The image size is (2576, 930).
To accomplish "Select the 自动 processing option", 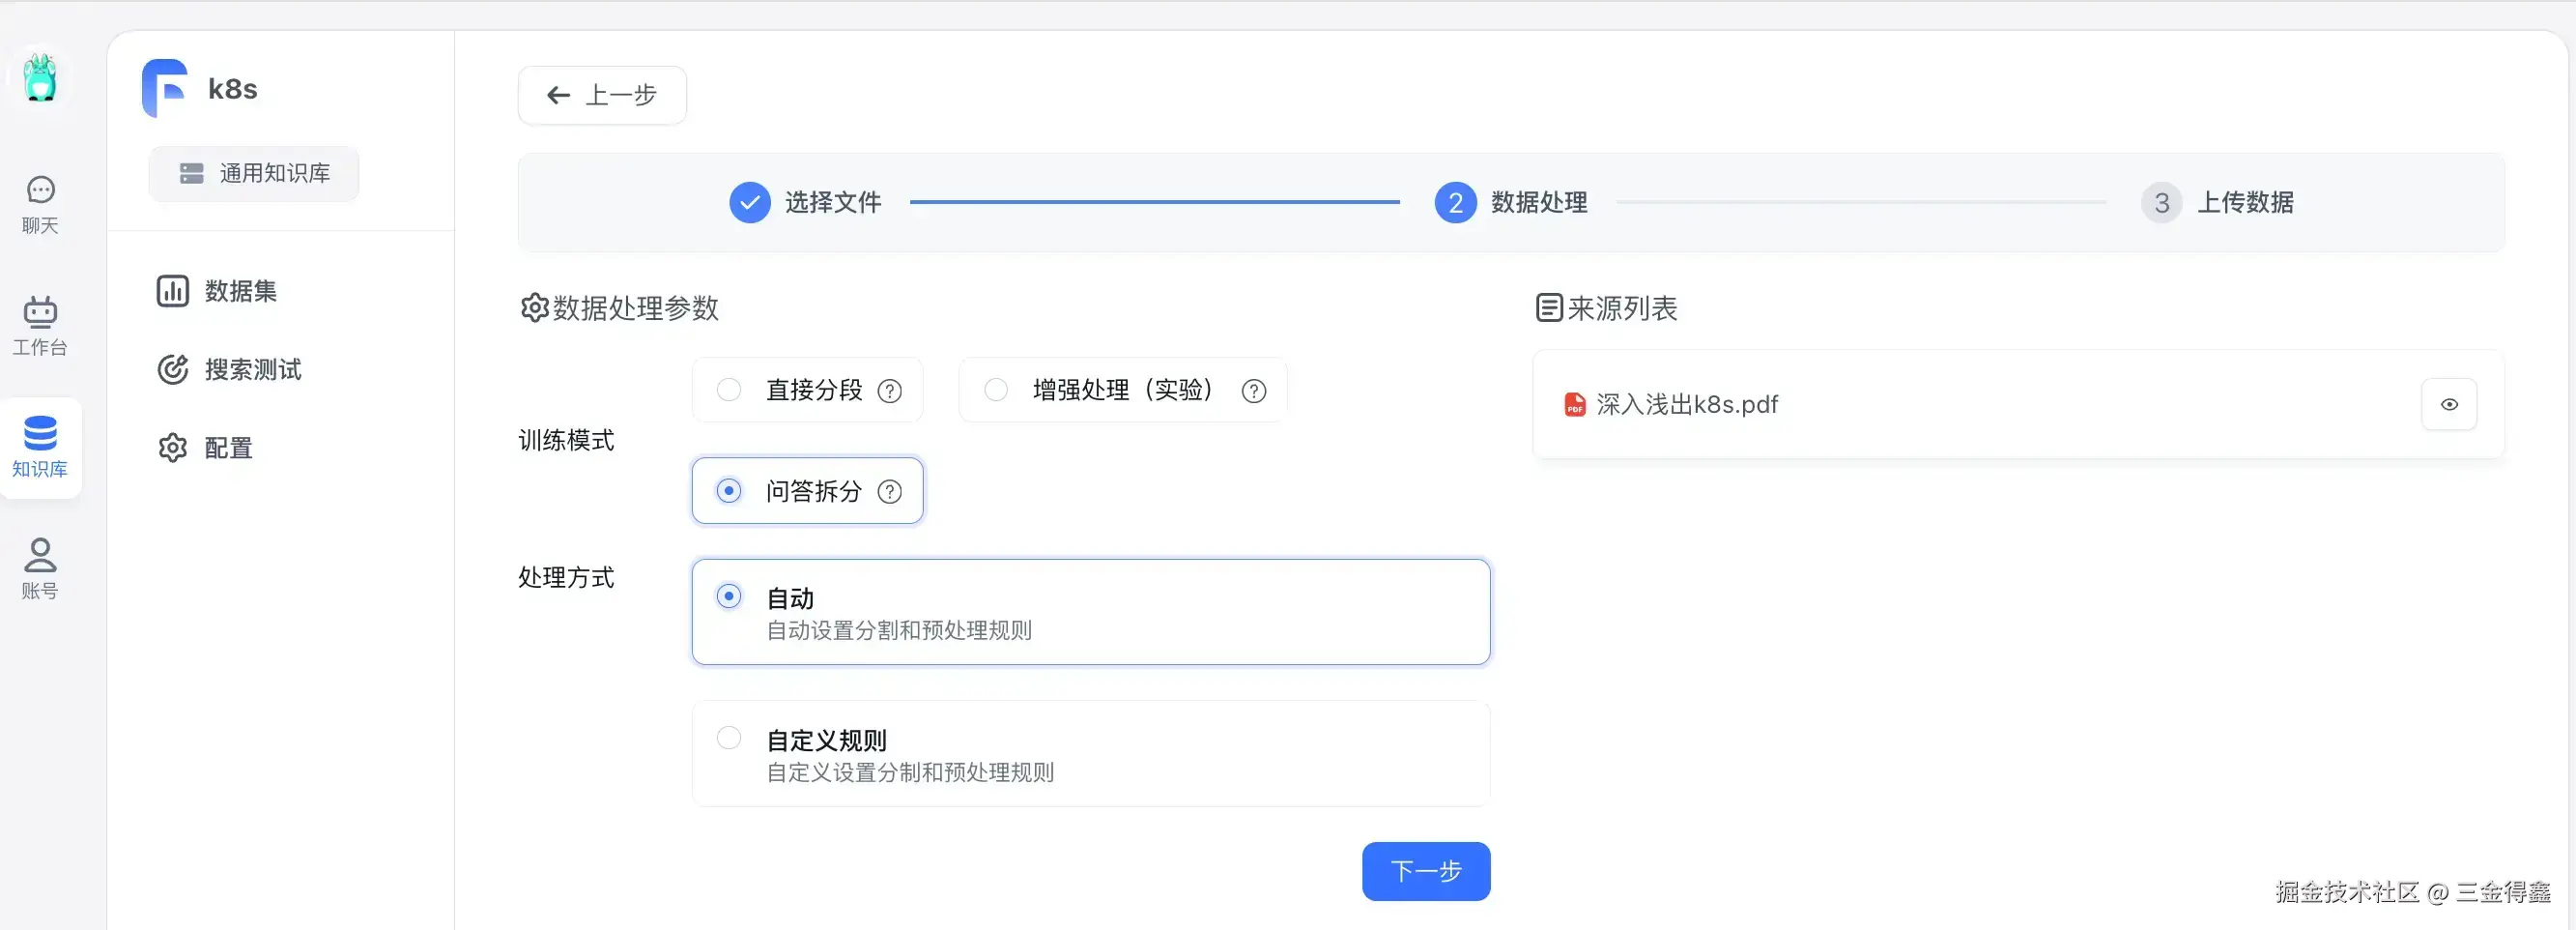I will tap(729, 597).
